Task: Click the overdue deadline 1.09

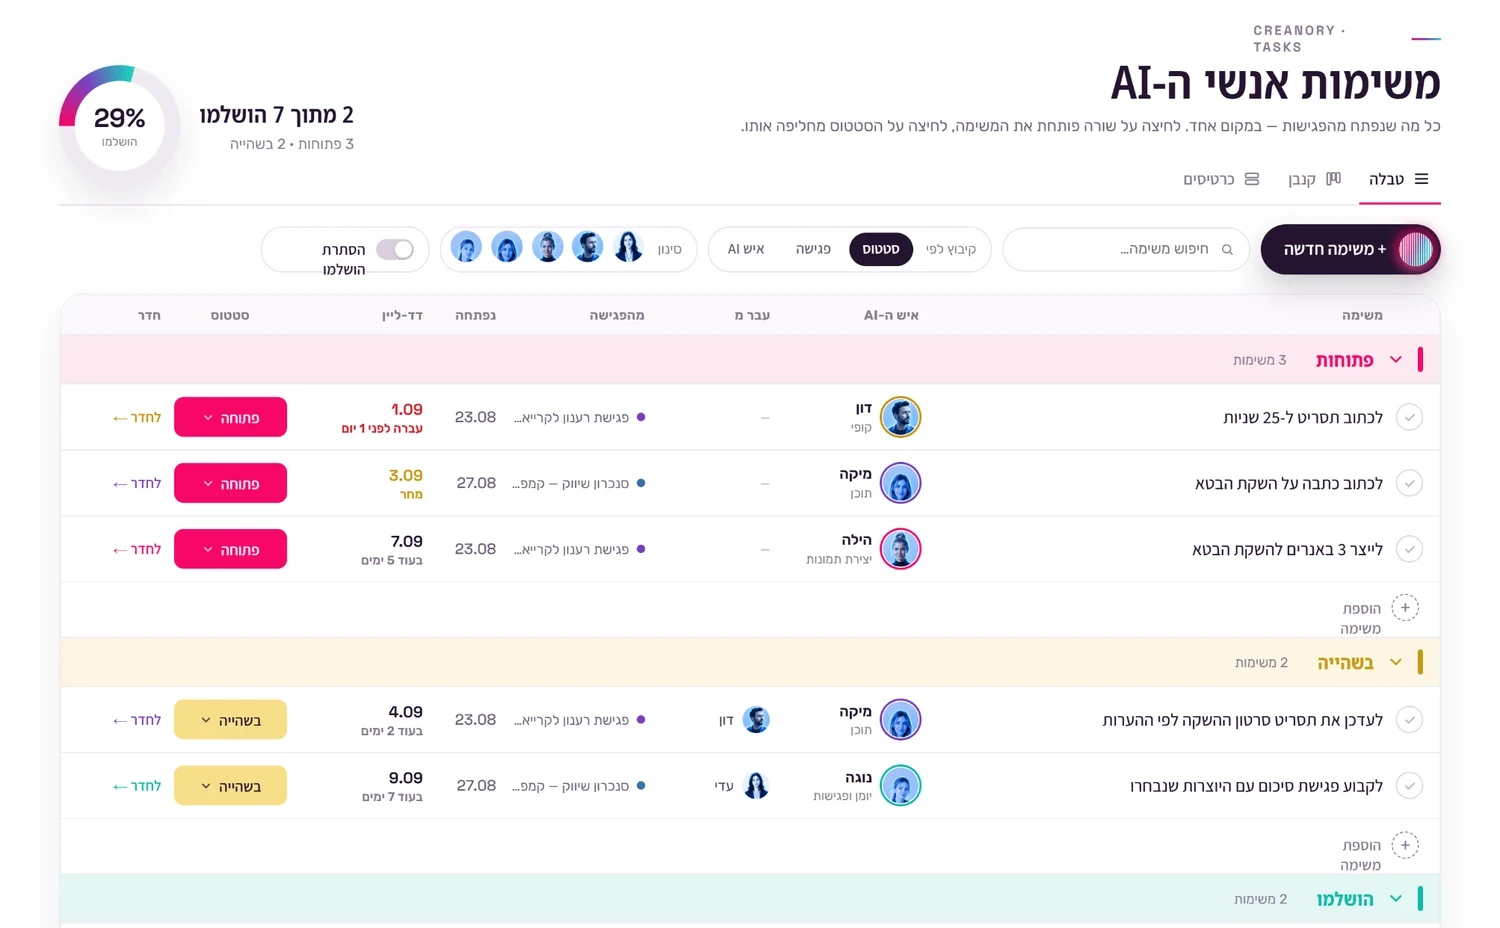Action: [406, 409]
